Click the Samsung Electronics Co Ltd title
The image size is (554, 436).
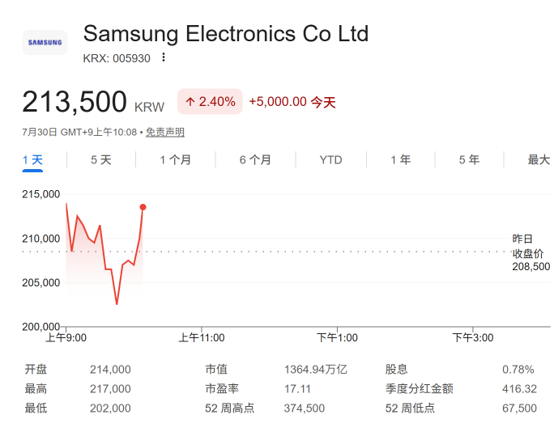click(226, 34)
